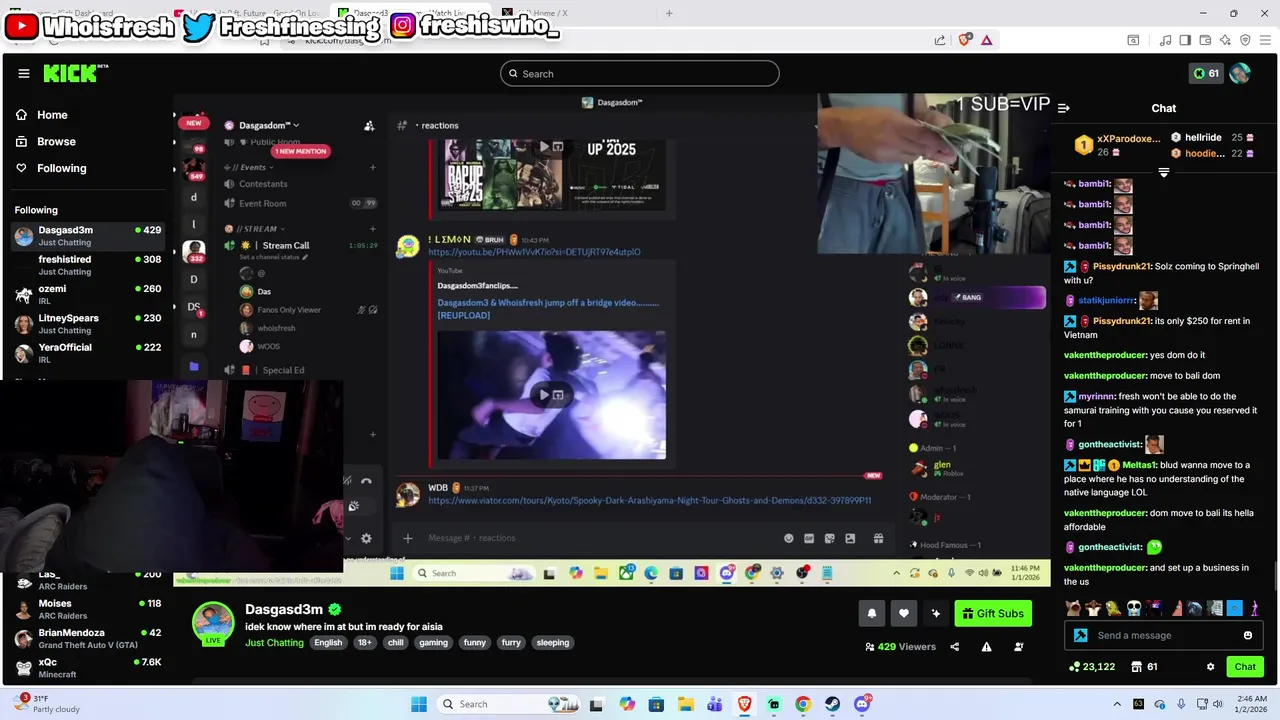Open ozemi channel in Following list
1280x720 pixels.
(x=88, y=294)
